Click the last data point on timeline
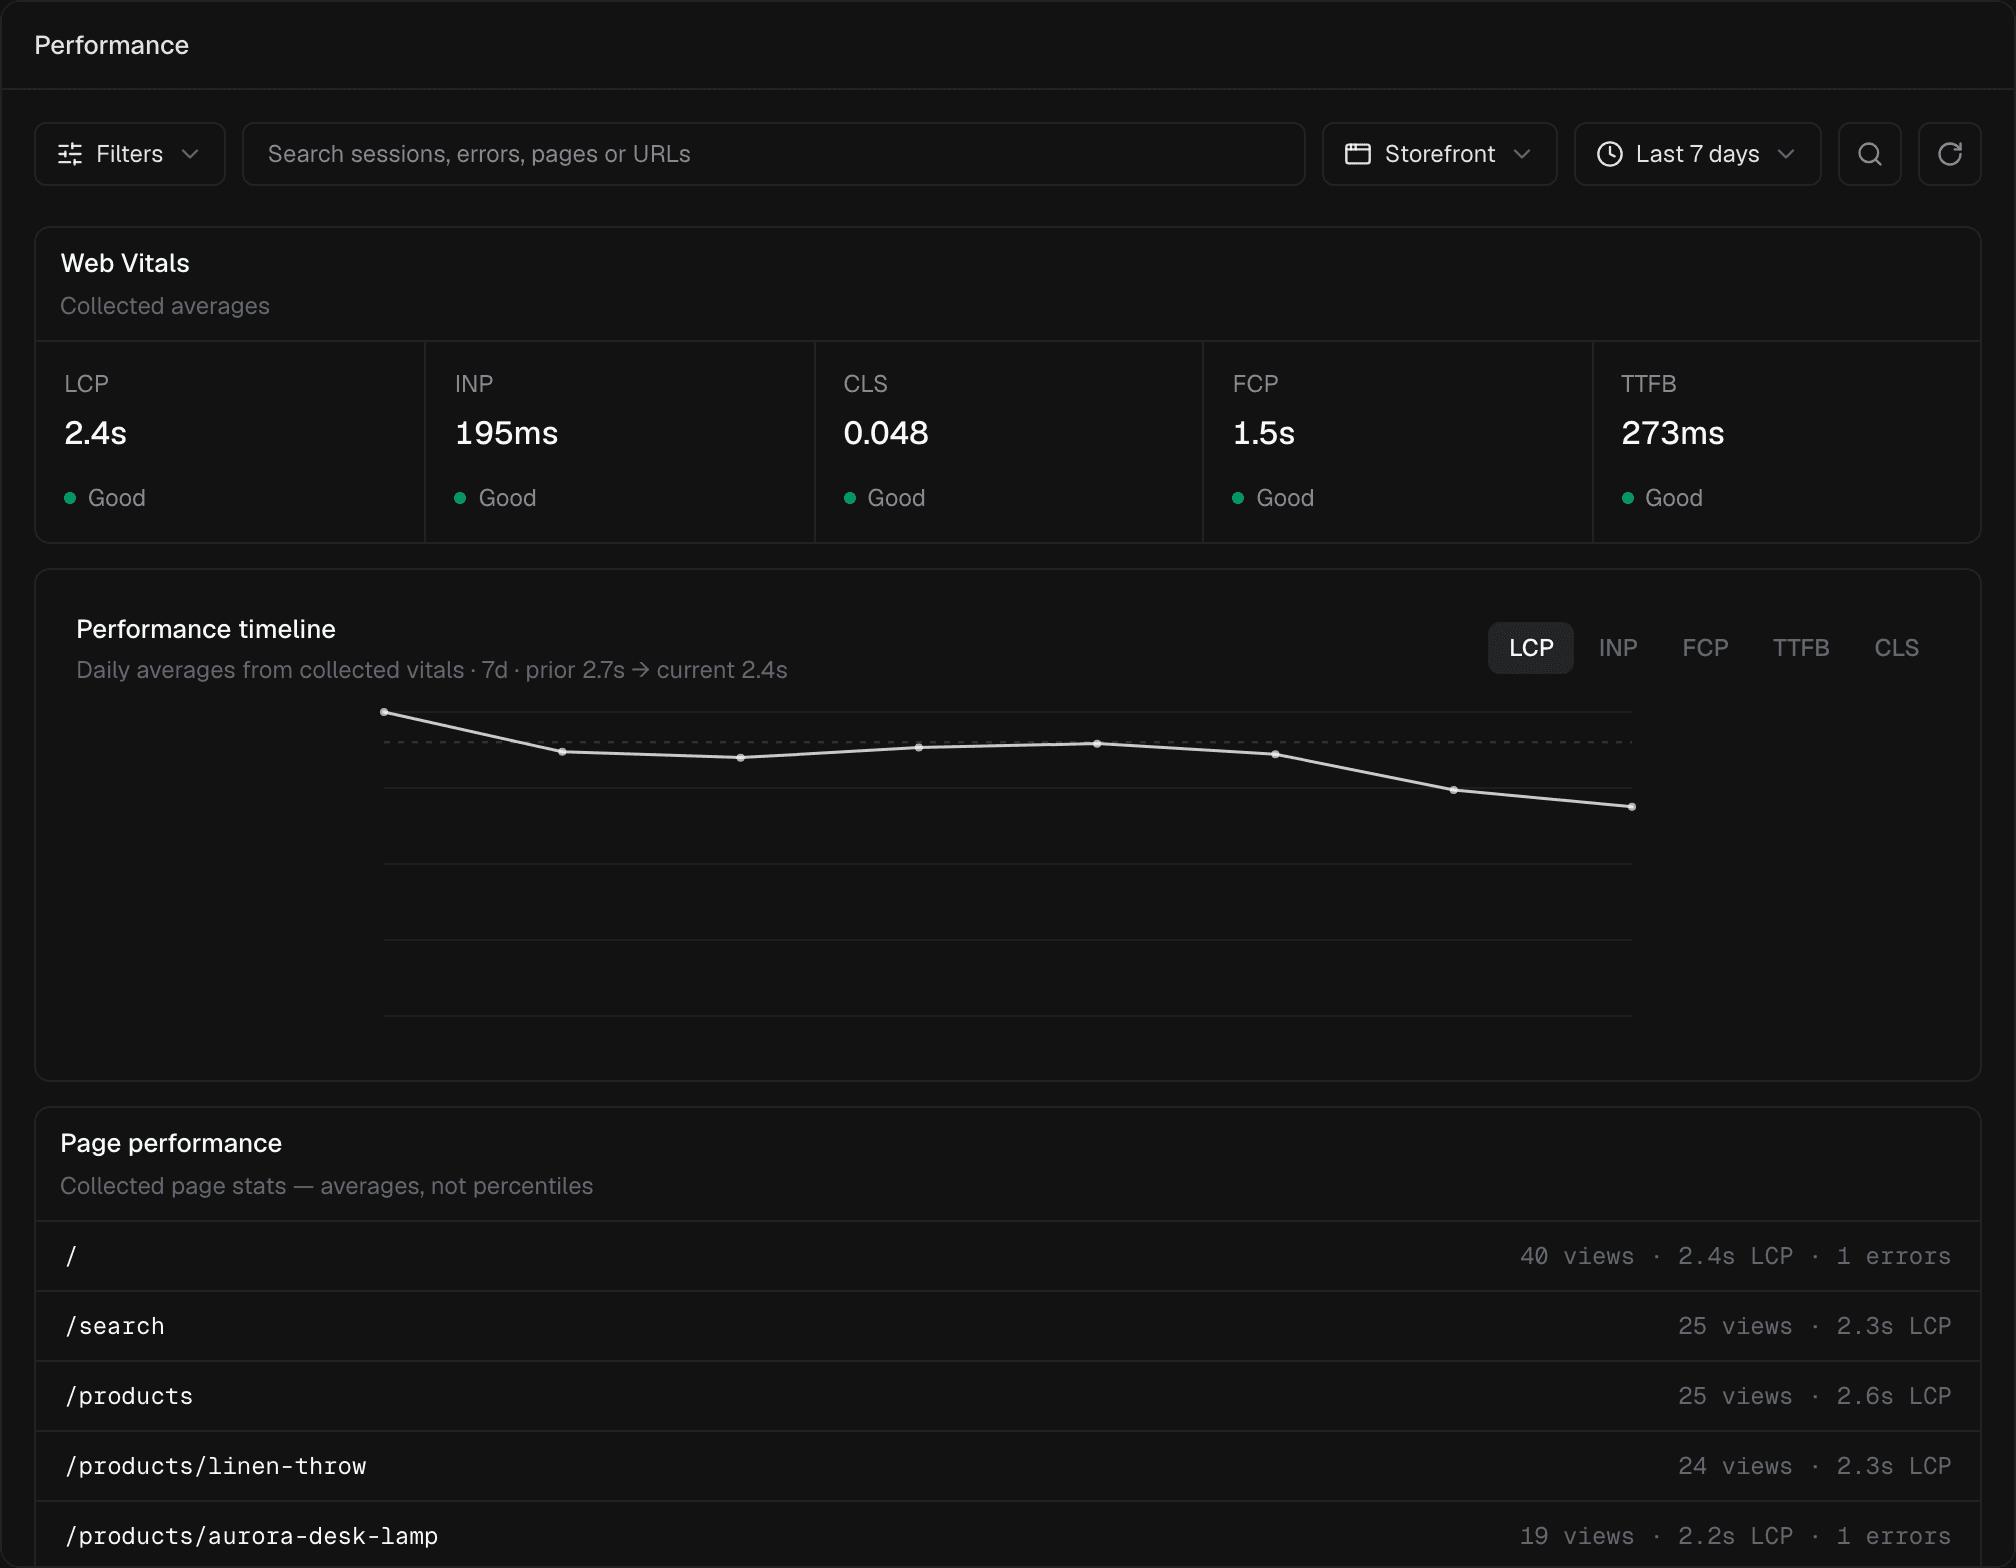Viewport: 2016px width, 1568px height. 1631,807
